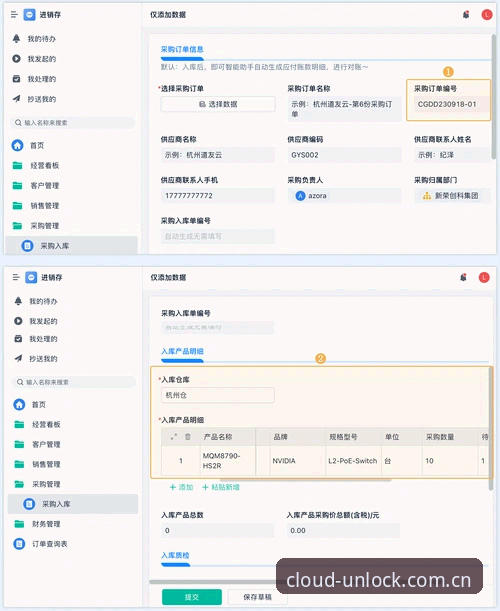Image resolution: width=500 pixels, height=611 pixels.
Task: Click 保存草稿 save draft button
Action: pos(257,597)
